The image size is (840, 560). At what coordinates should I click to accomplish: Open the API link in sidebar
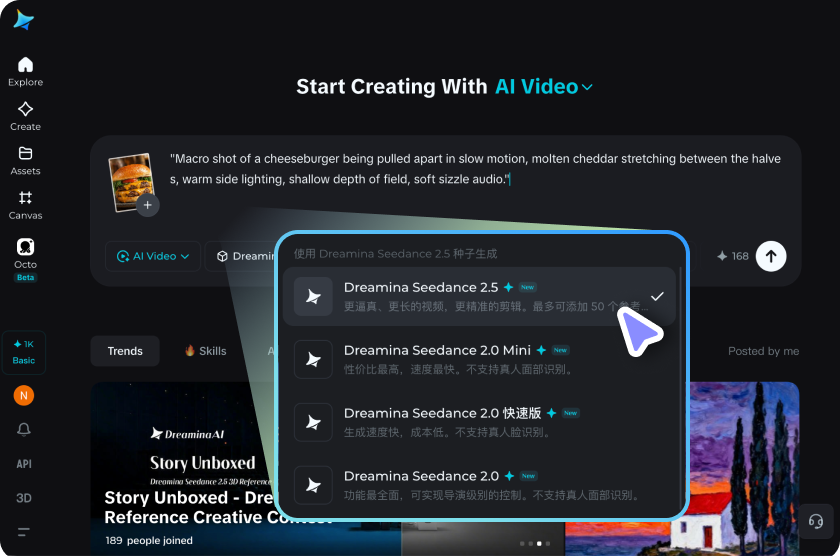click(x=24, y=464)
